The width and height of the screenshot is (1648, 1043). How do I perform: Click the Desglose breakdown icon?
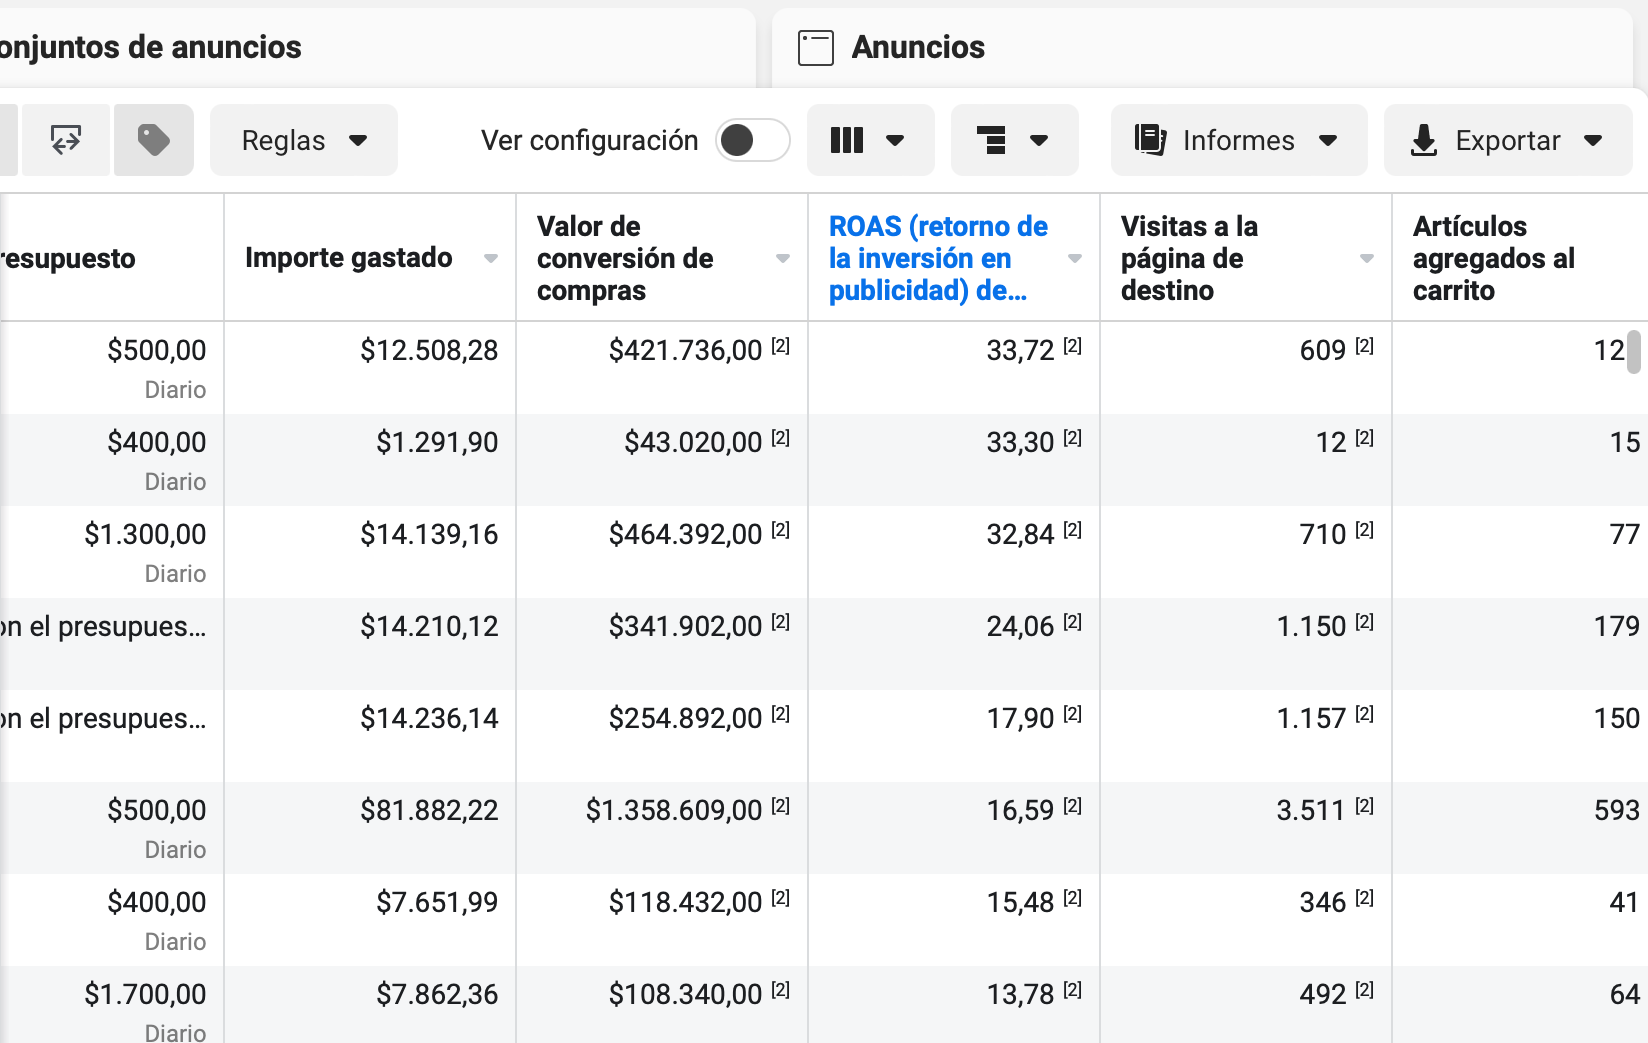tap(997, 140)
